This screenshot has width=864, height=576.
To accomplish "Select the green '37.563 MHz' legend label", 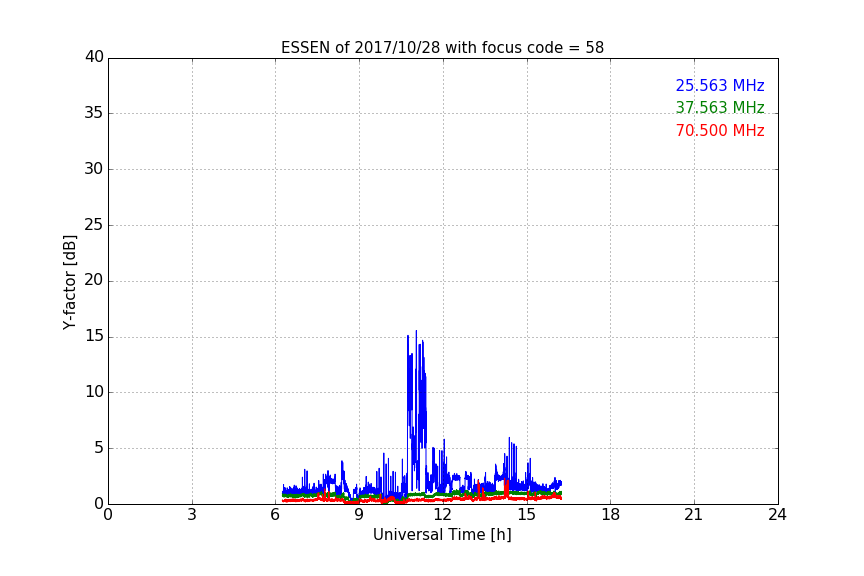I will [x=720, y=107].
